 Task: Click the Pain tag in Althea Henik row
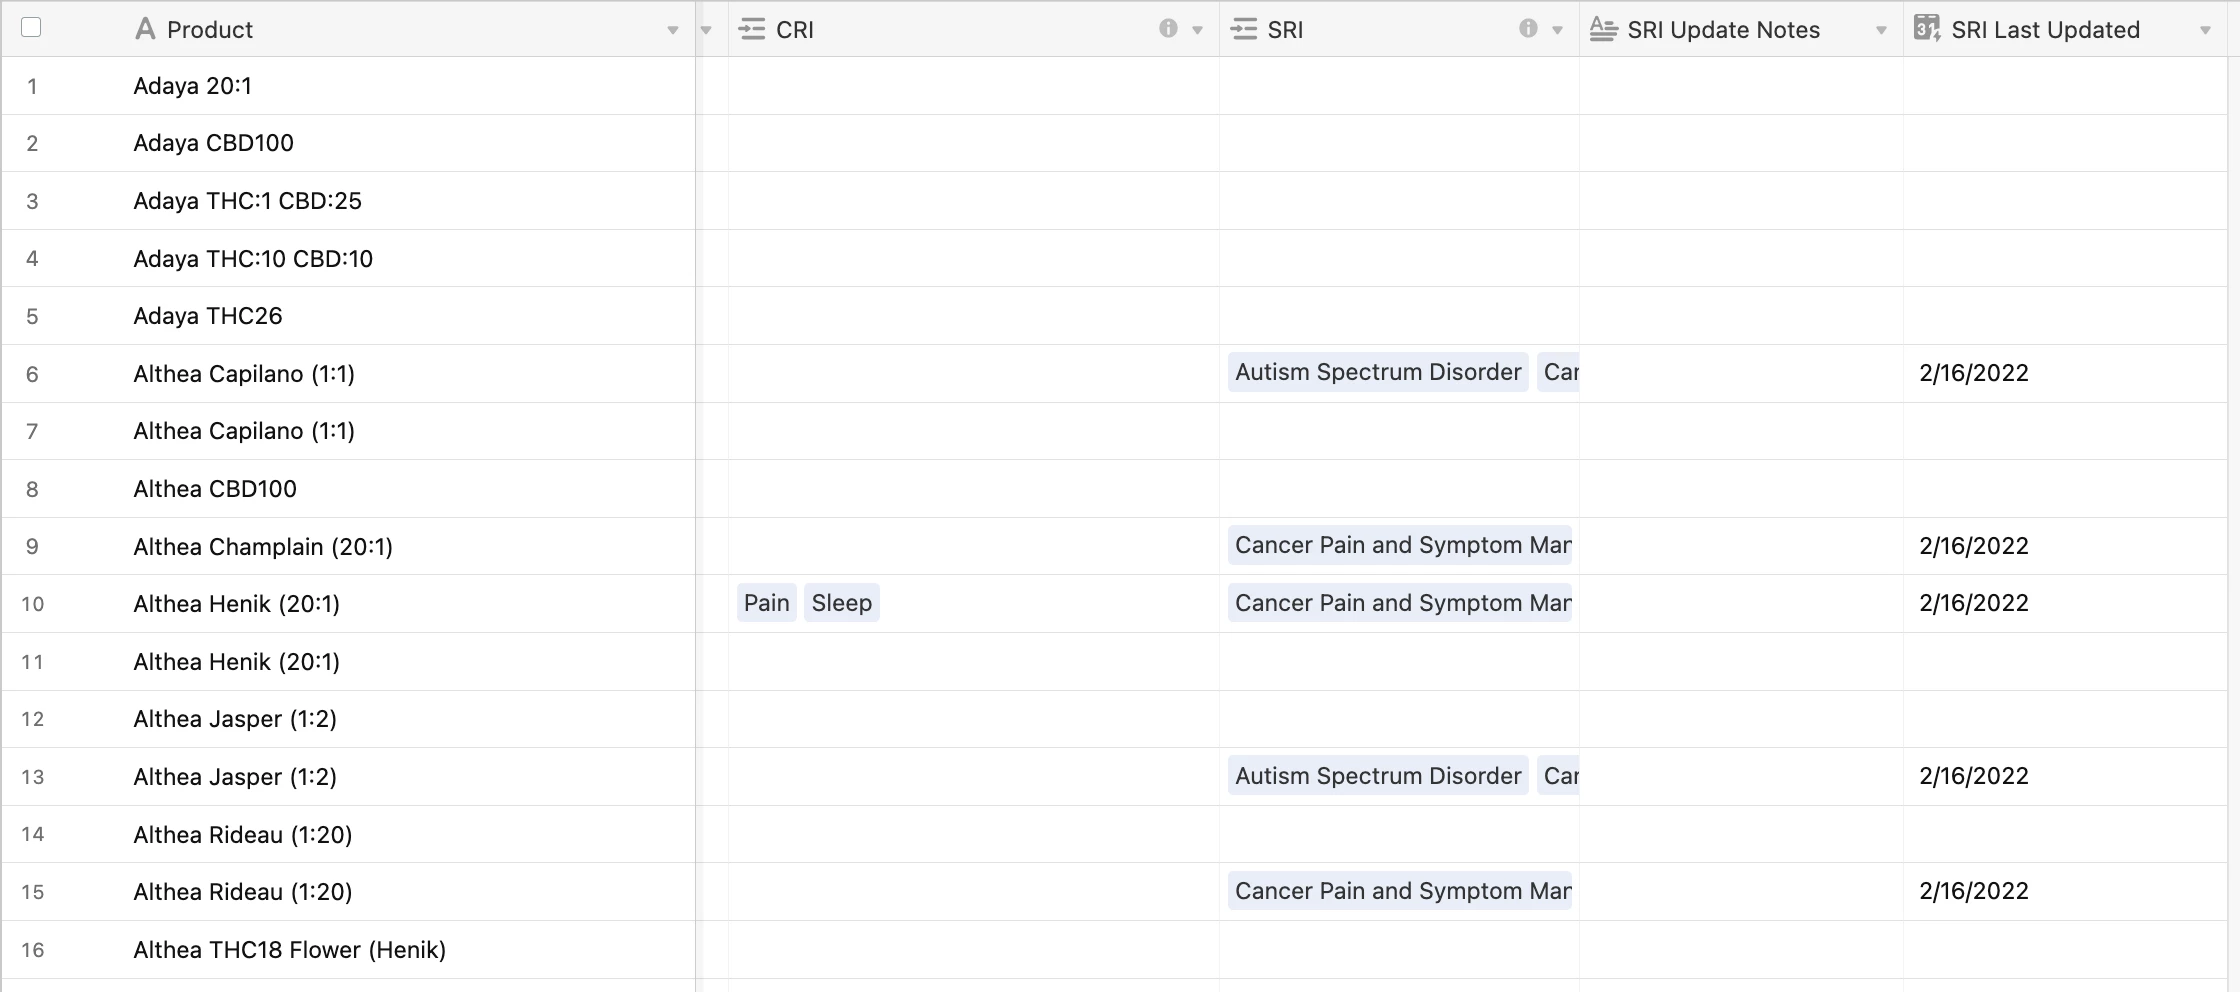tap(767, 603)
